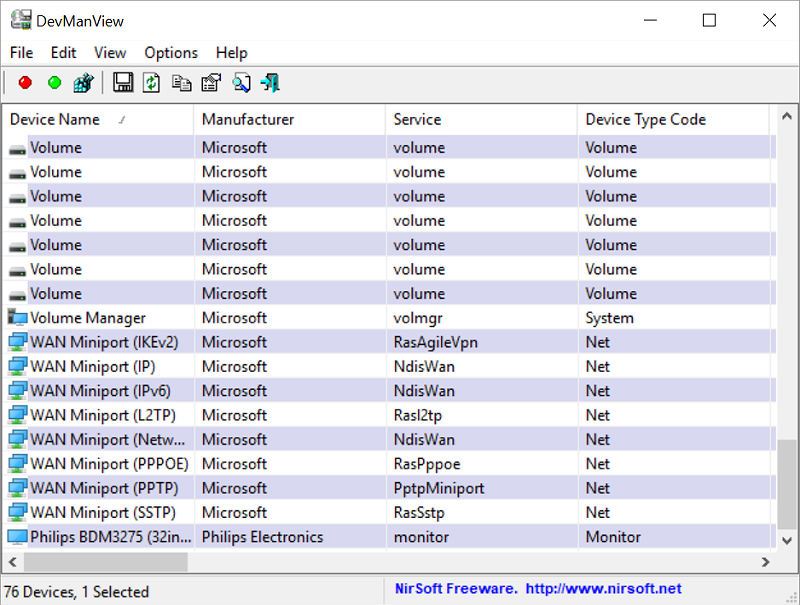Image resolution: width=800 pixels, height=605 pixels.
Task: Click the WAN Miniport (SSTP) network icon
Action: tap(17, 513)
